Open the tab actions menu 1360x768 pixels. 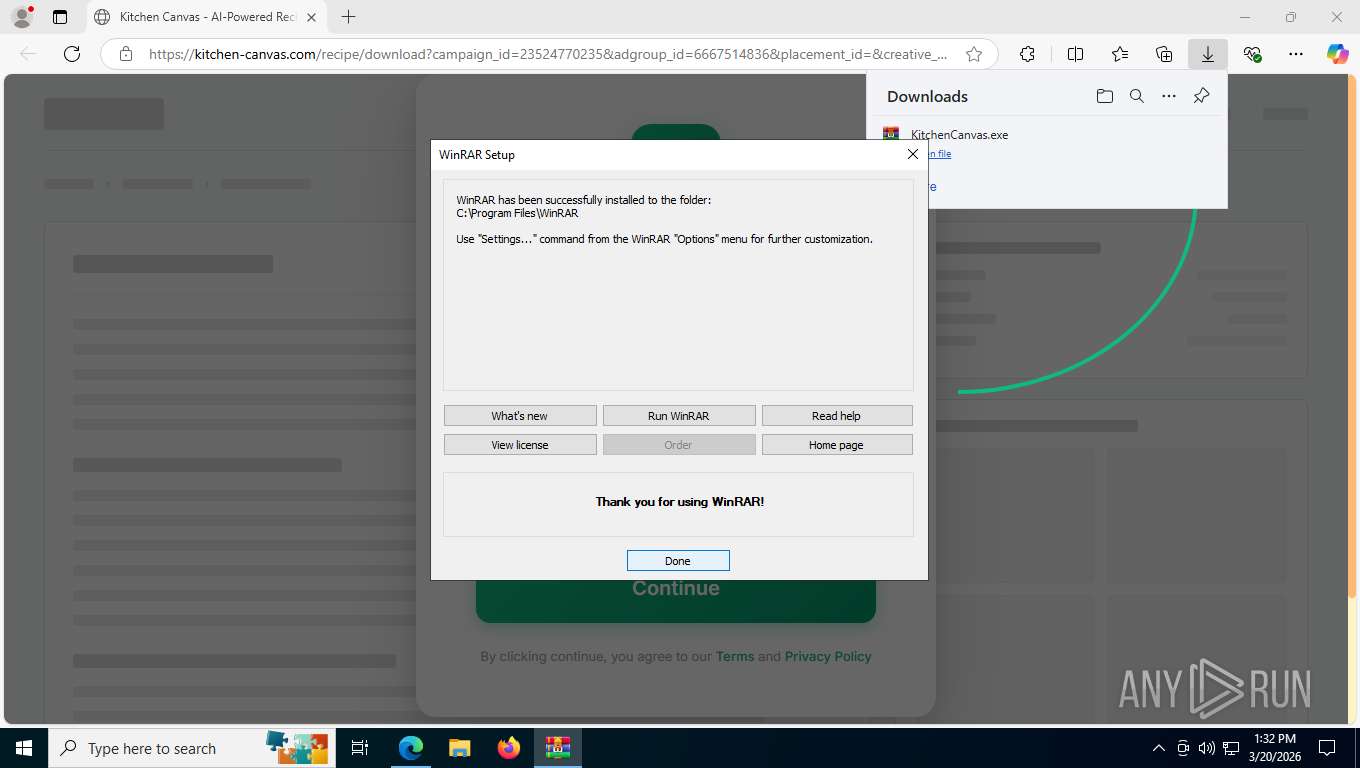point(60,17)
